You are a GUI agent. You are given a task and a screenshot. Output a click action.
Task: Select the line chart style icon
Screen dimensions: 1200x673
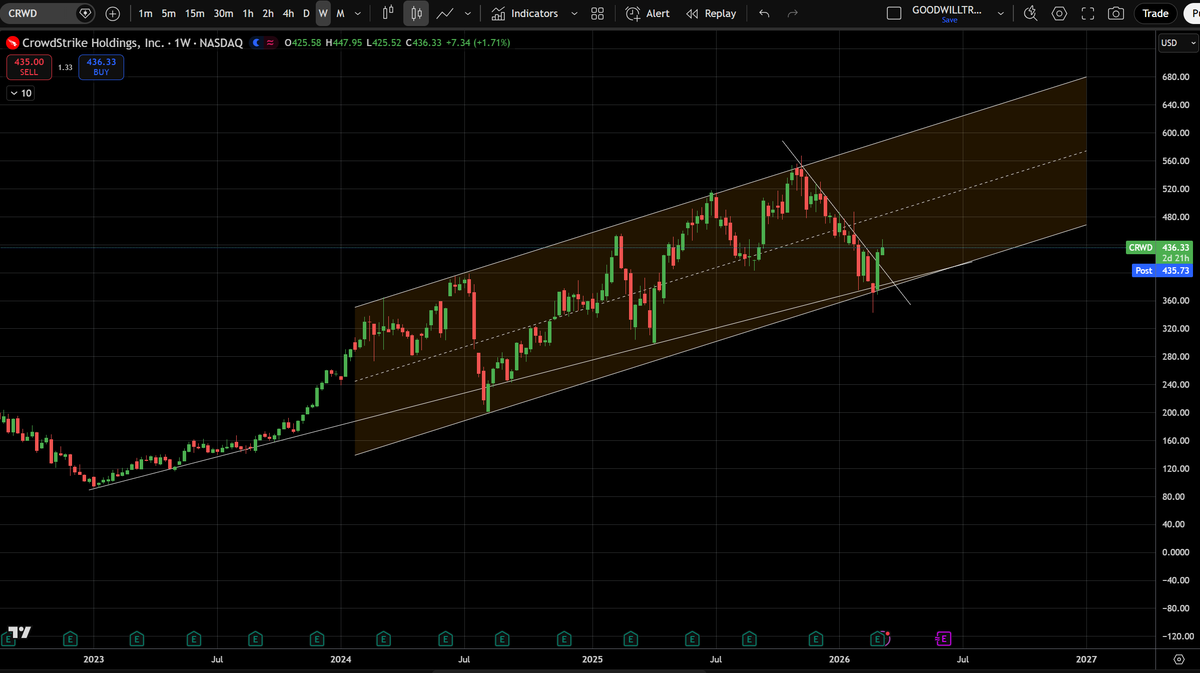[446, 13]
